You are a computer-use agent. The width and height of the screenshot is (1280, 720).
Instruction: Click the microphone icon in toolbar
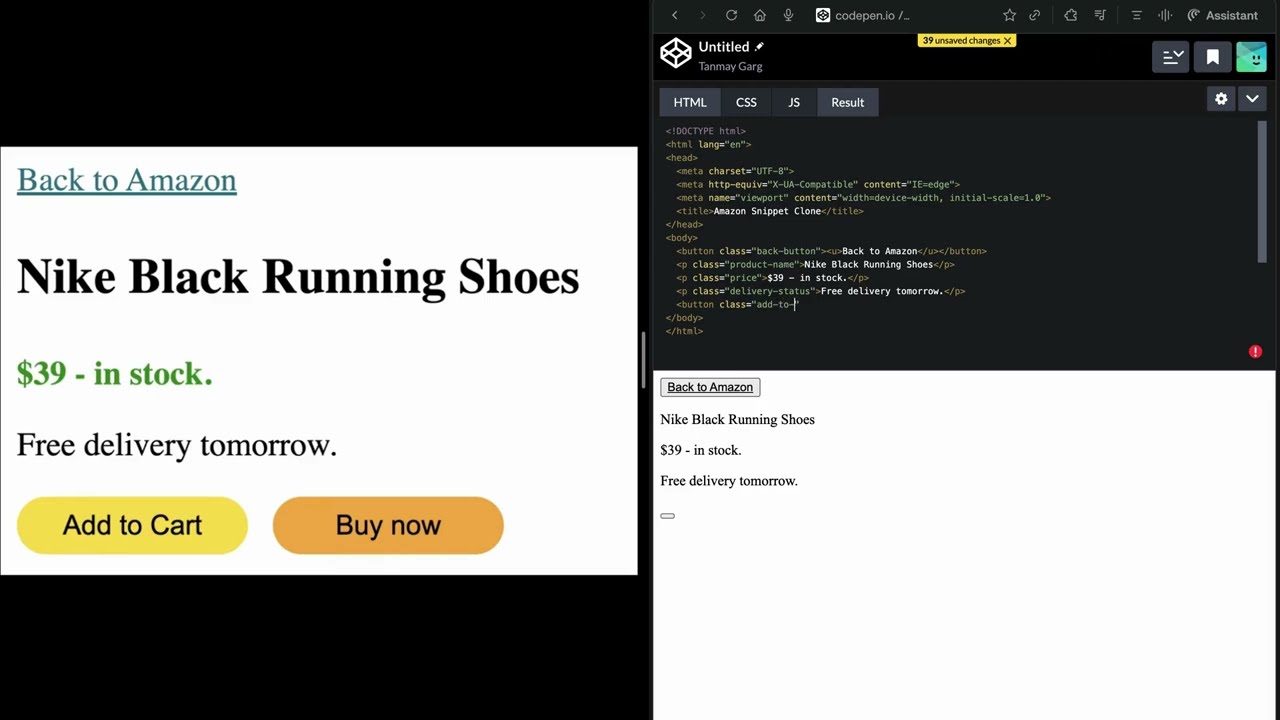click(788, 15)
